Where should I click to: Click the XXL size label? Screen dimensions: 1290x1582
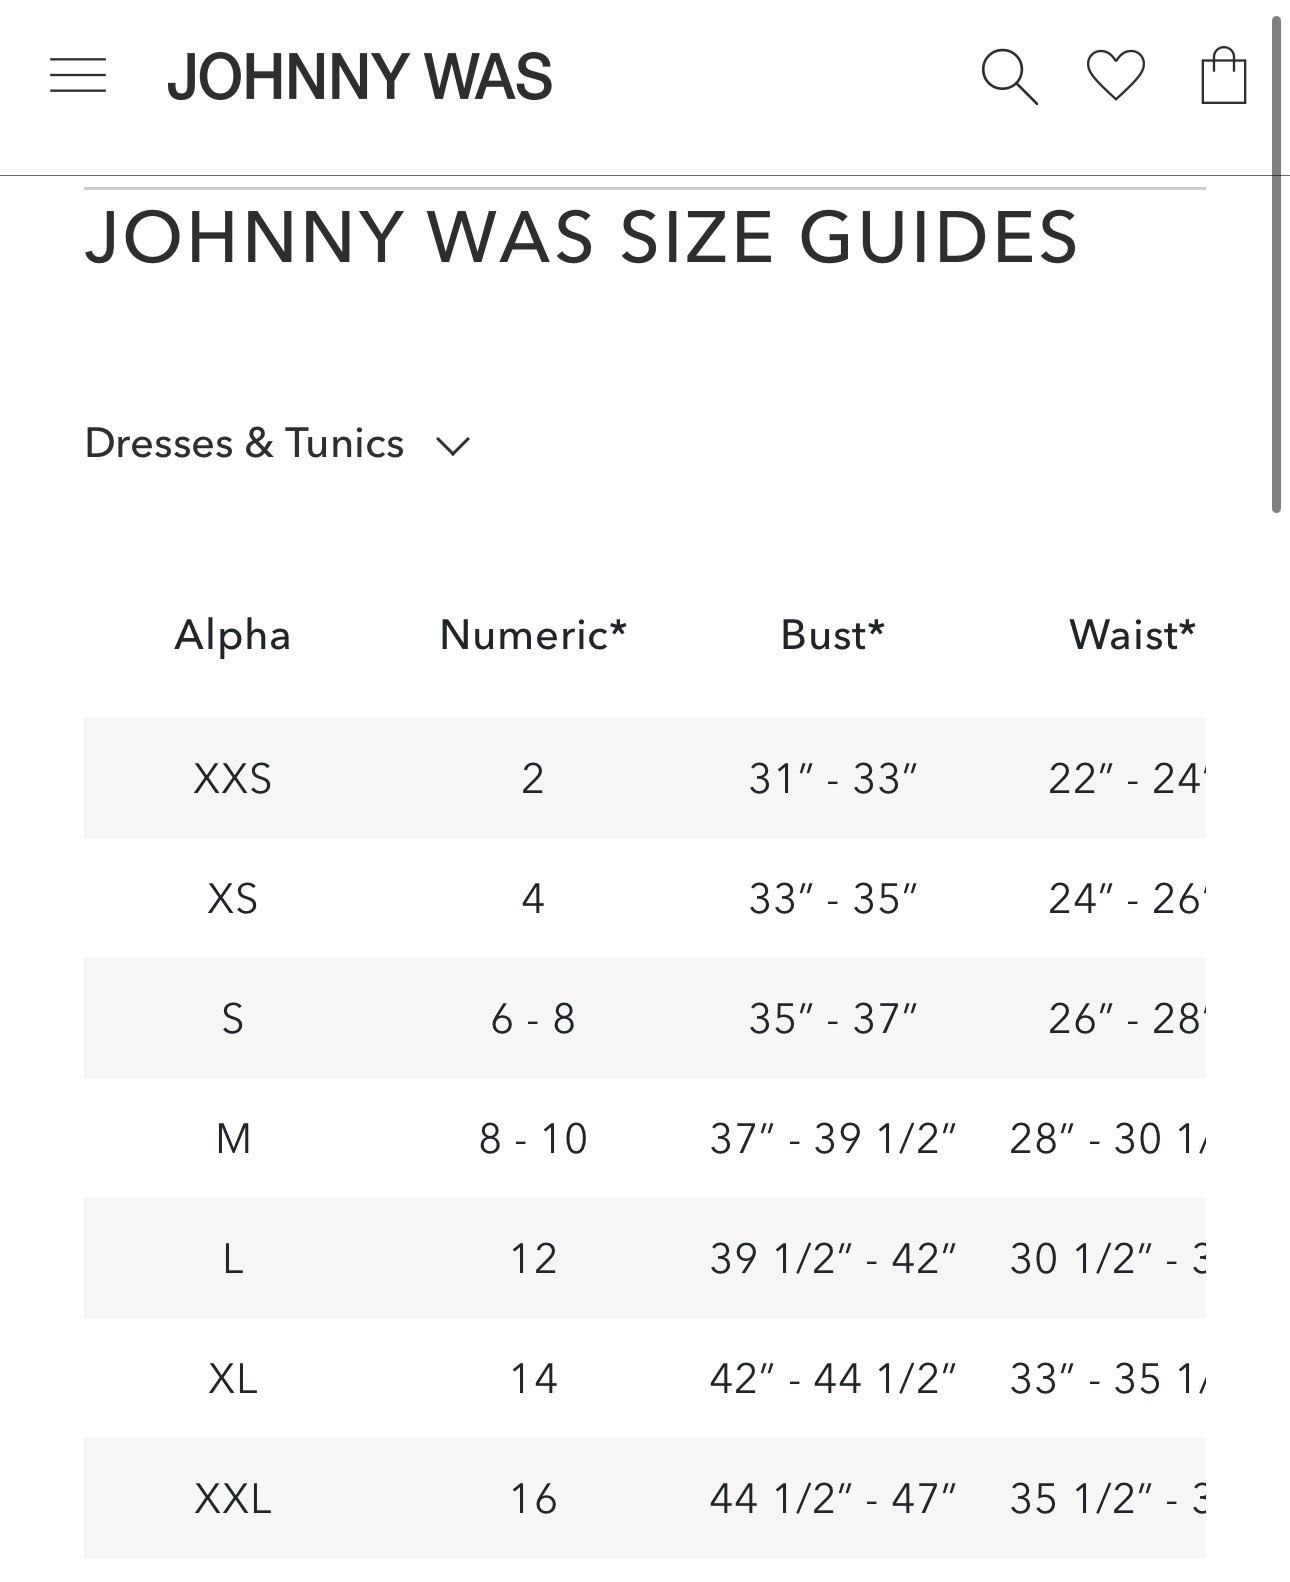[233, 1499]
